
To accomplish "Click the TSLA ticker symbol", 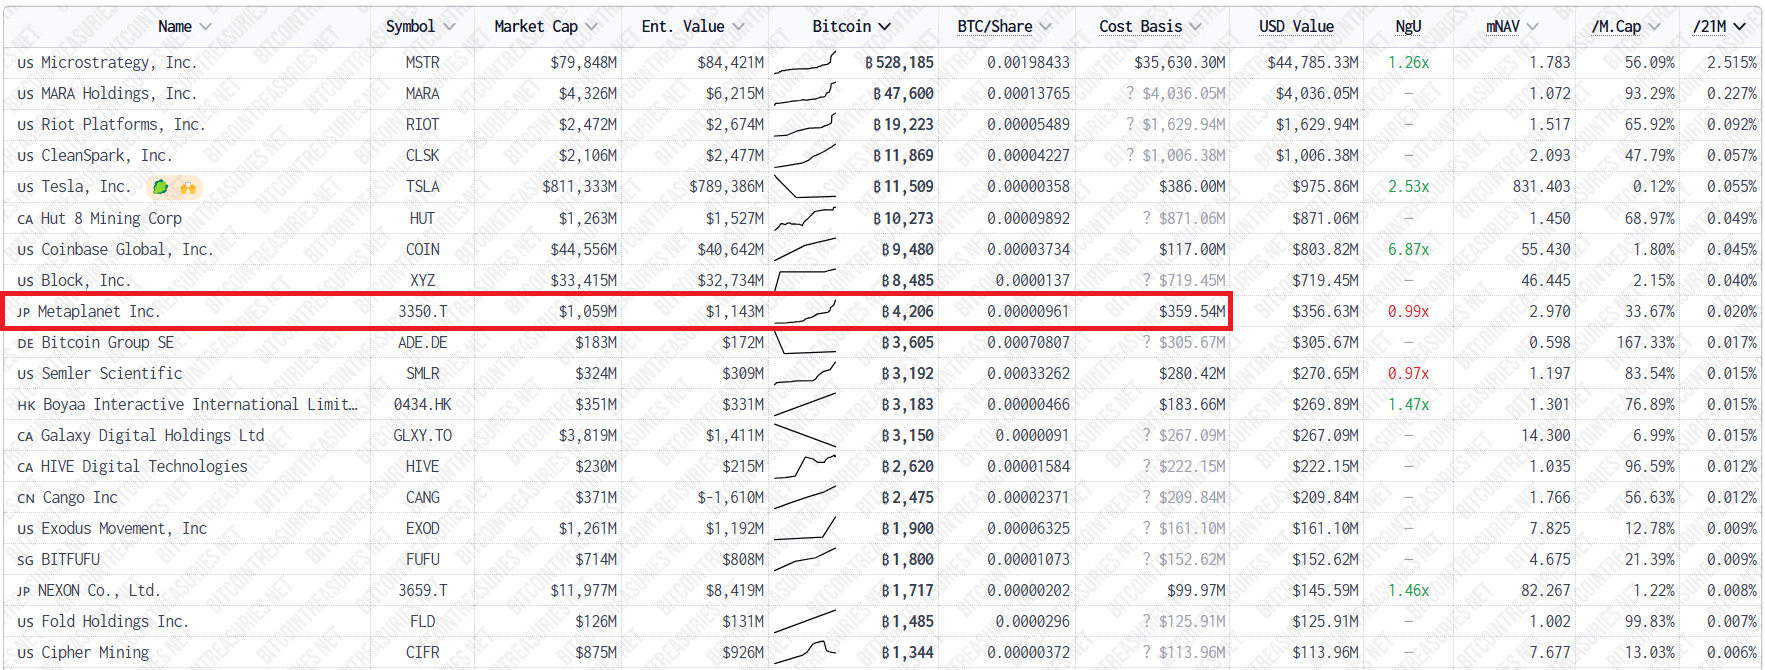I will [422, 186].
